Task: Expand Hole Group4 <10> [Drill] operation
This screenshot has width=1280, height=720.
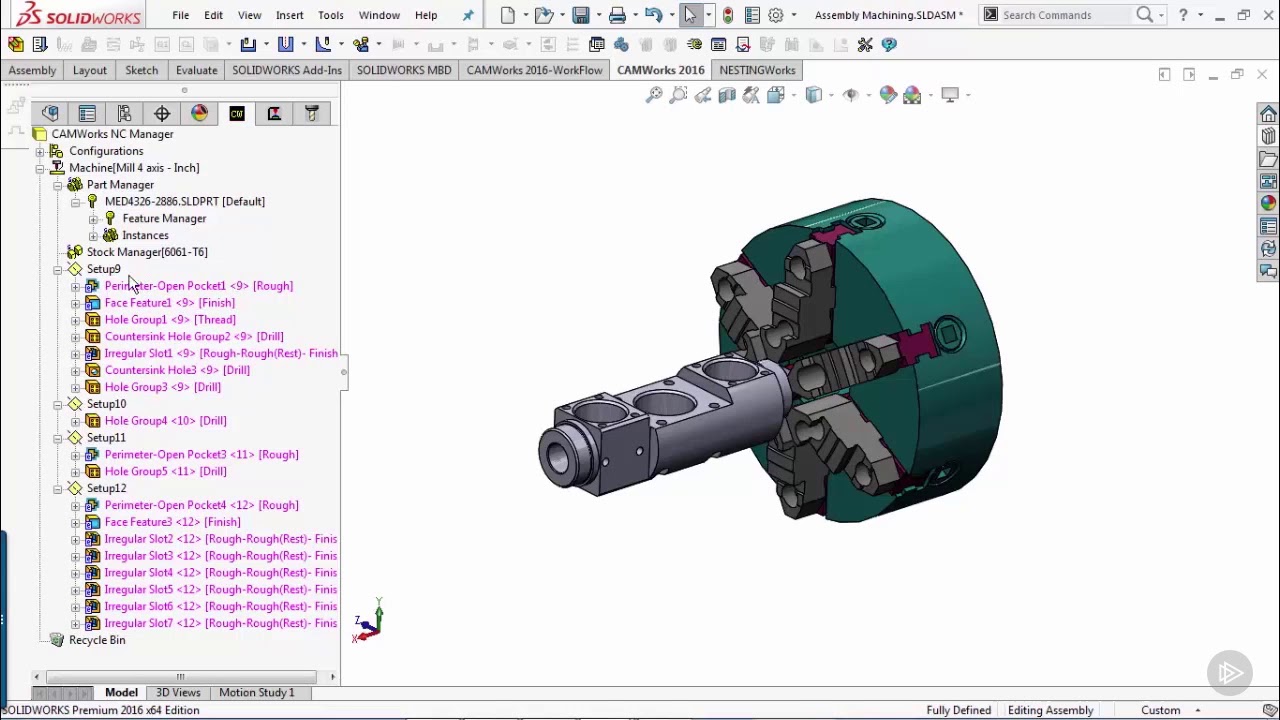Action: point(75,421)
